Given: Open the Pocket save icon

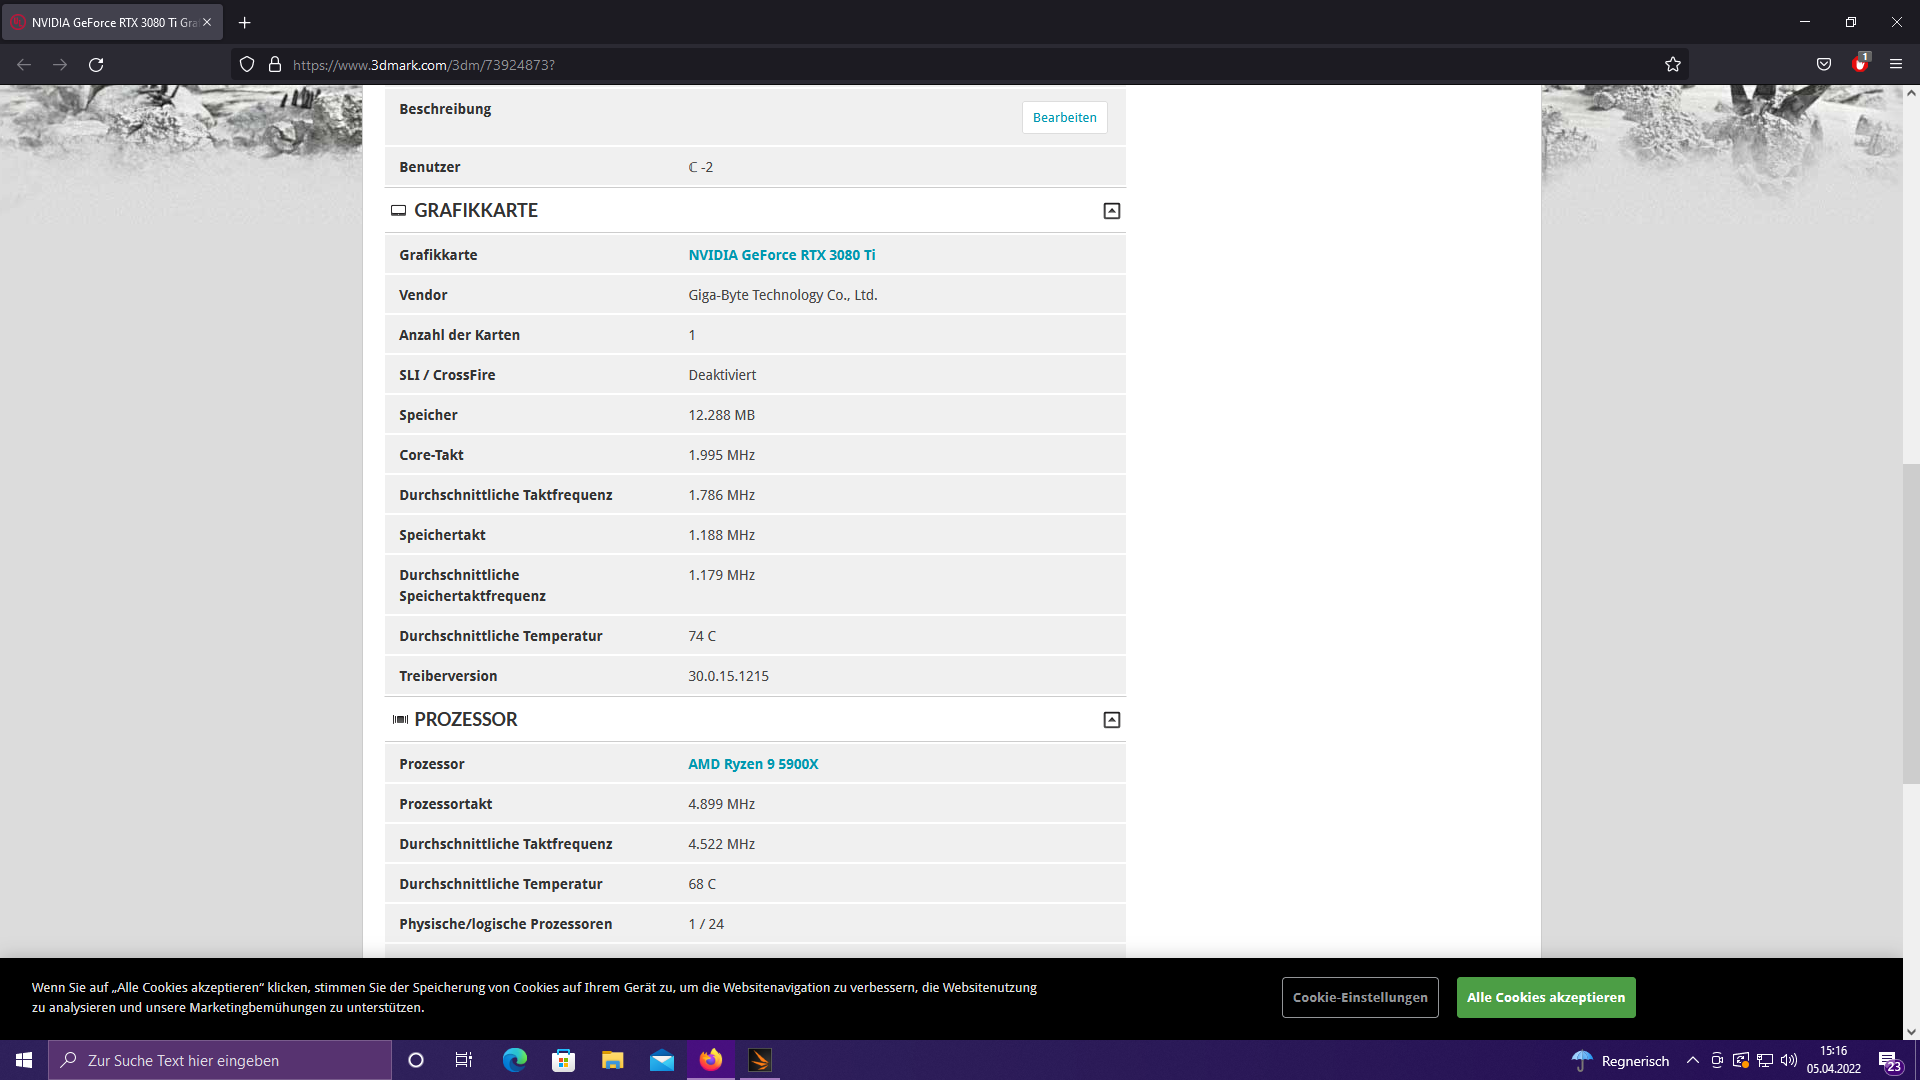Looking at the screenshot, I should pos(1824,65).
